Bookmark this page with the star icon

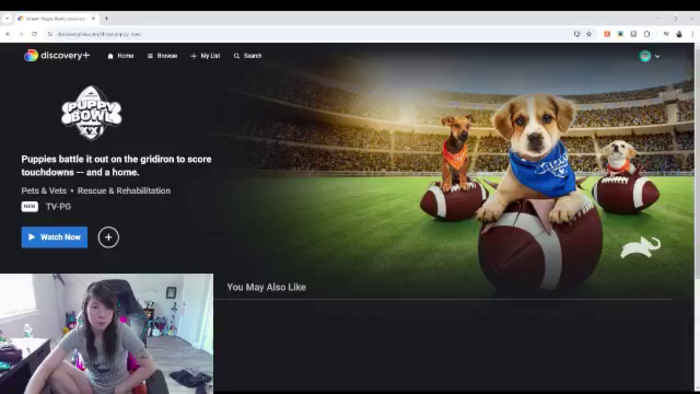coord(589,34)
